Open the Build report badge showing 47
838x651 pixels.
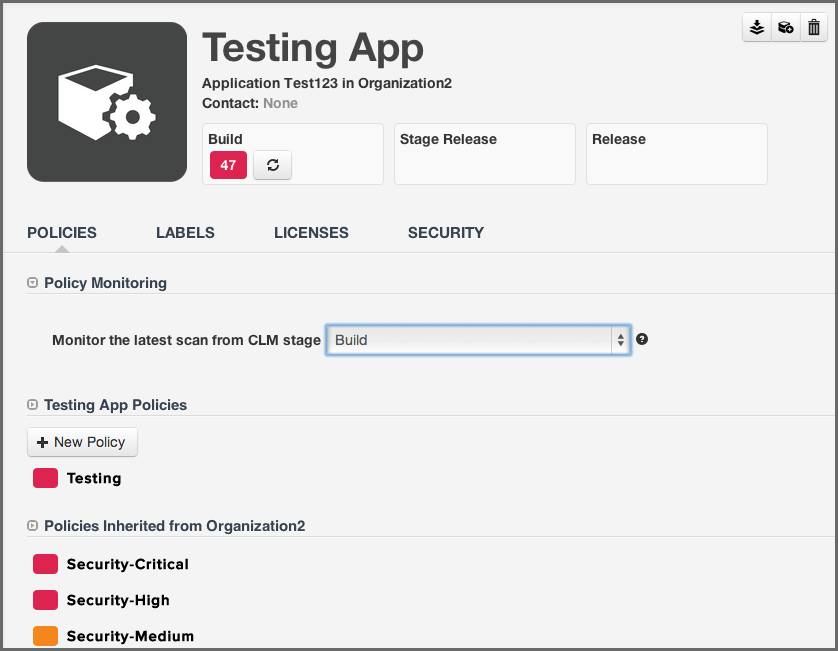click(x=227, y=164)
